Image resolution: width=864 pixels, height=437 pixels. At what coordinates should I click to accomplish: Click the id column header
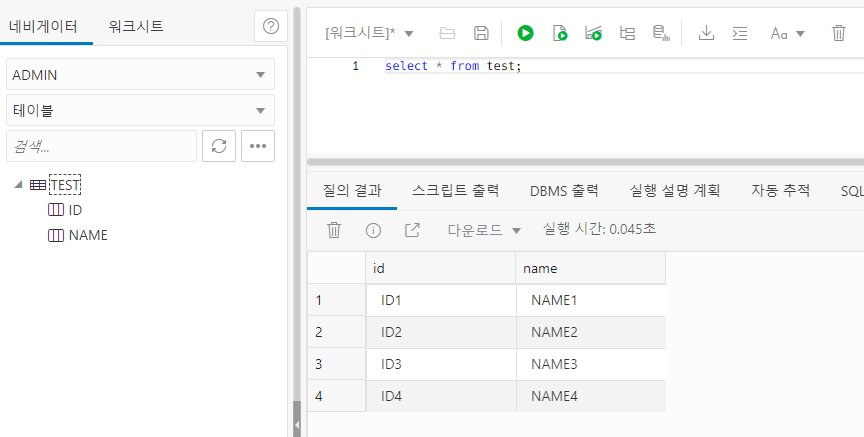(x=440, y=268)
